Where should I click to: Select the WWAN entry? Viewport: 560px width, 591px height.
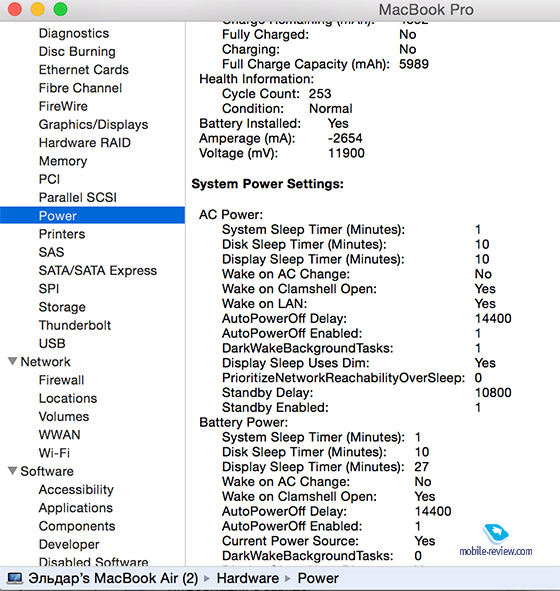tap(60, 435)
